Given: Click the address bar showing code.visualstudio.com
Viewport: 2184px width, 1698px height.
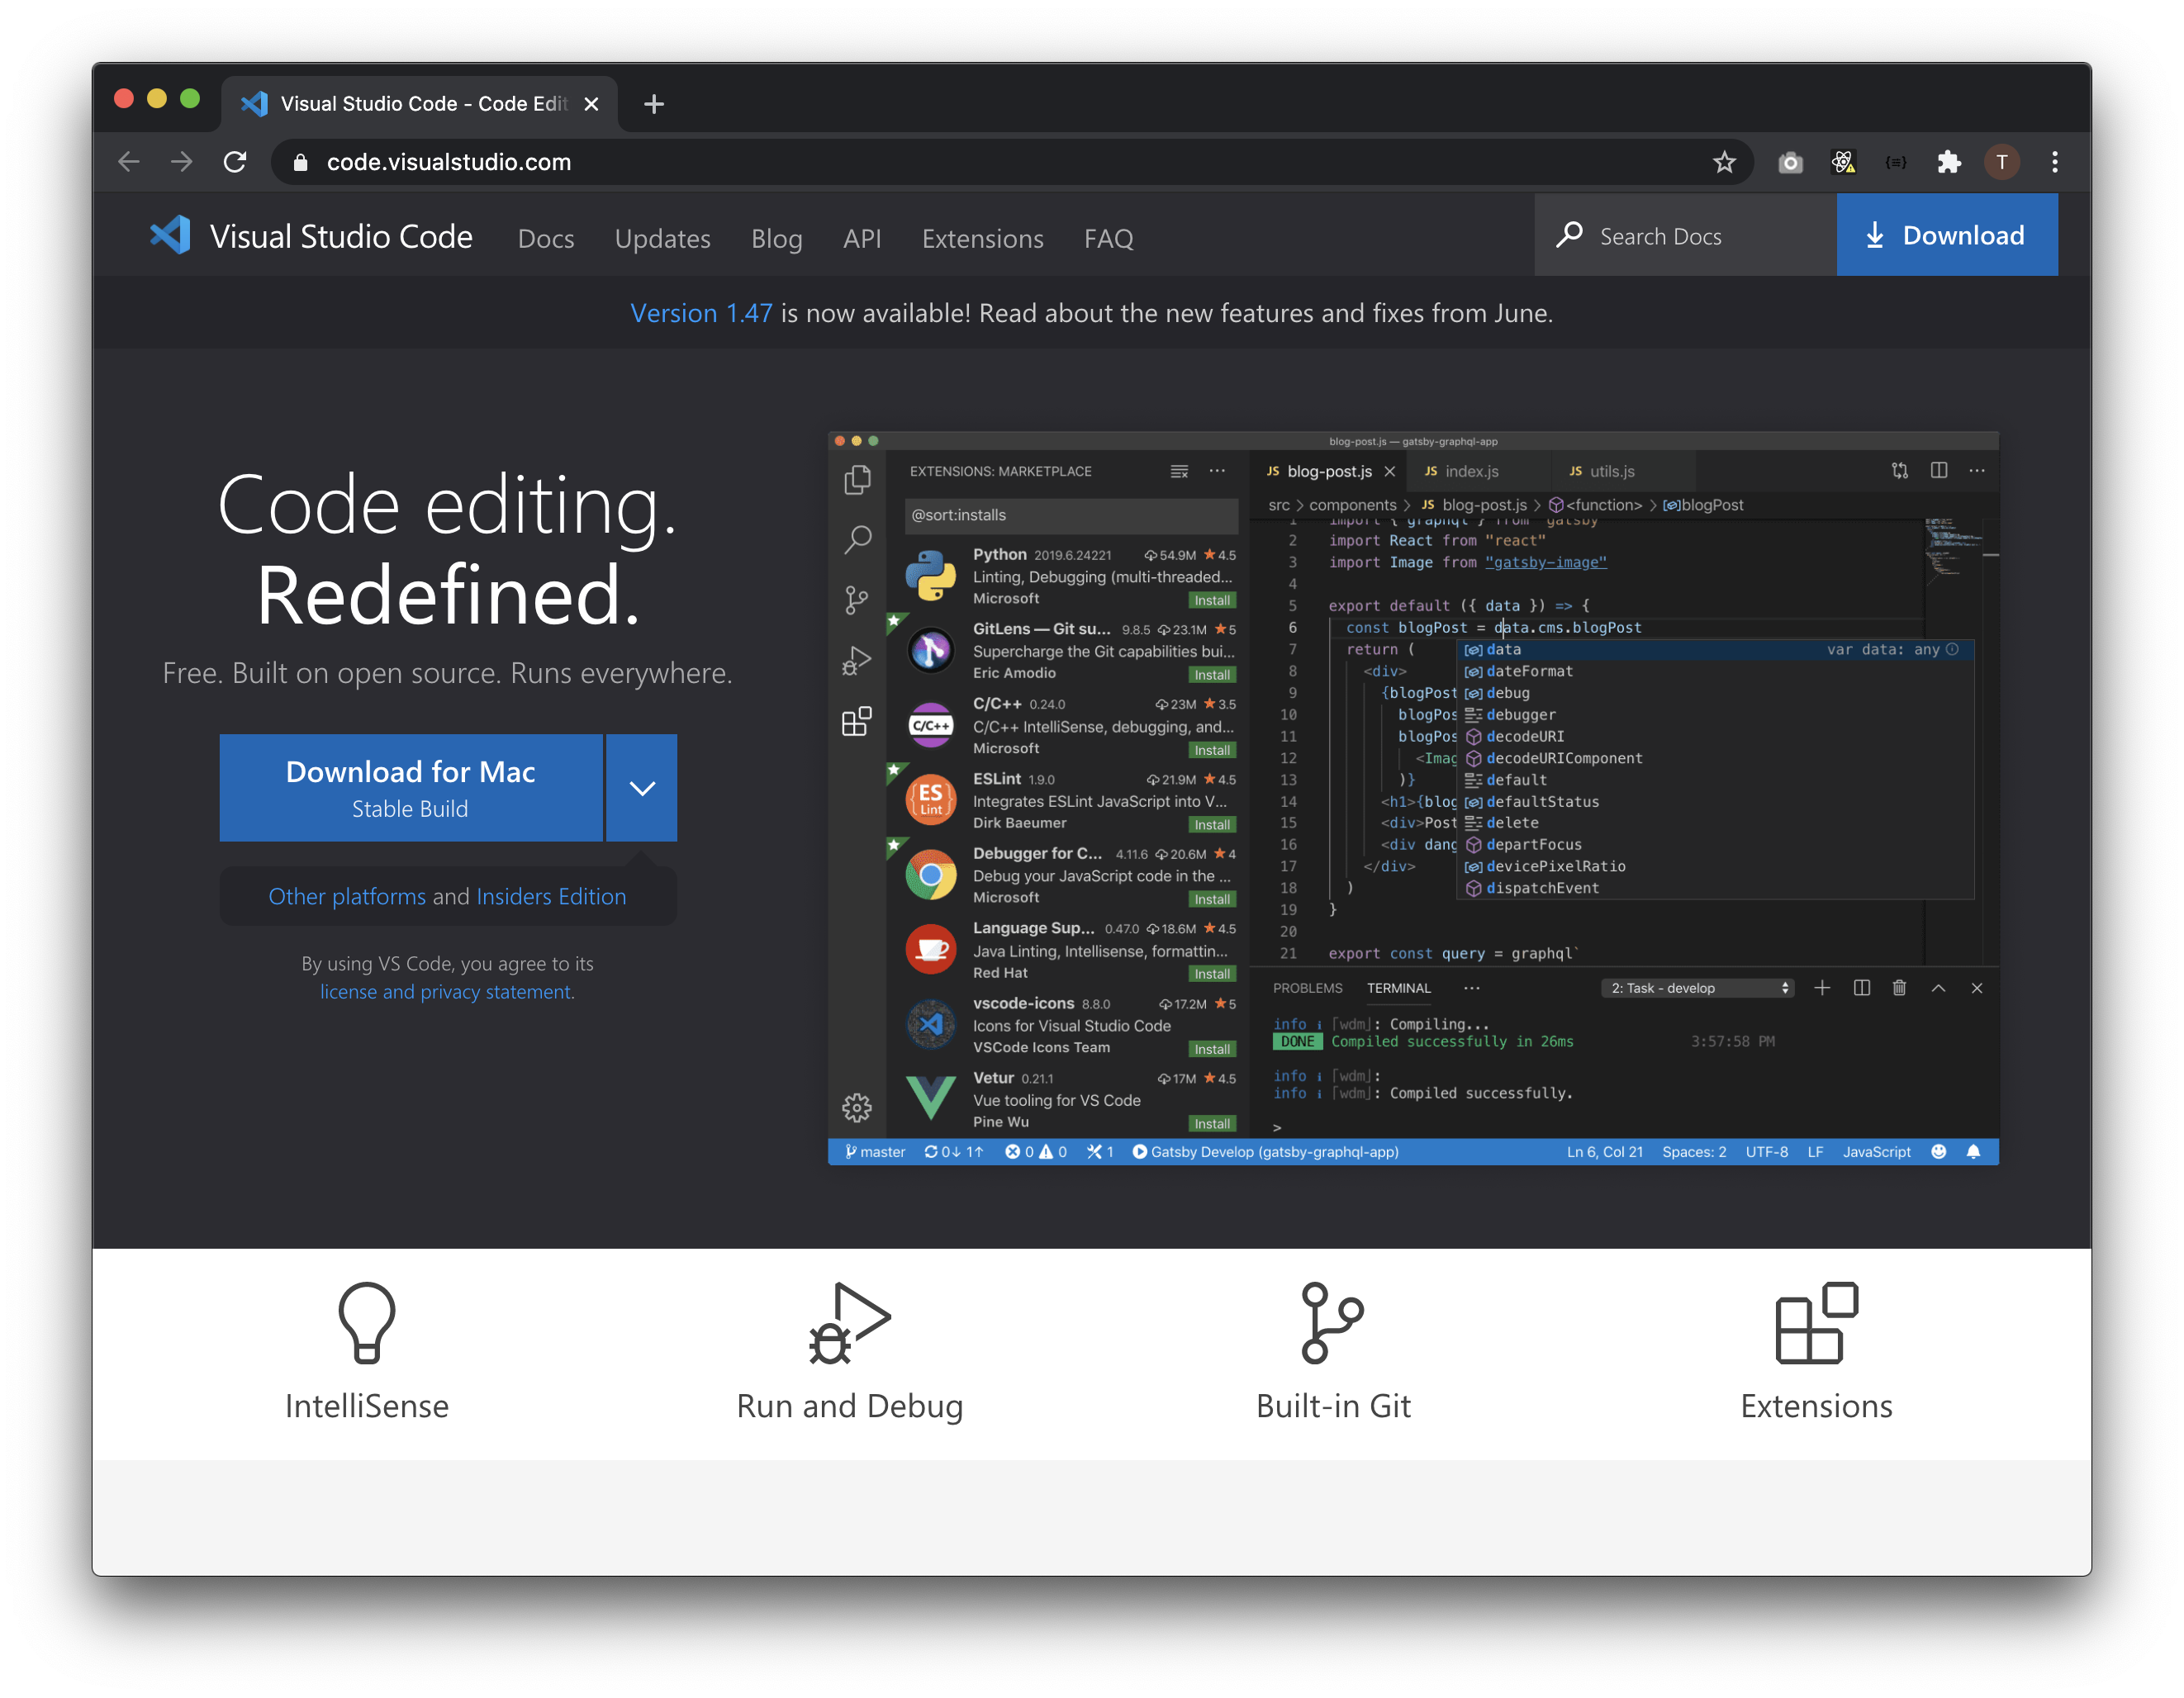Looking at the screenshot, I should 1010,162.
